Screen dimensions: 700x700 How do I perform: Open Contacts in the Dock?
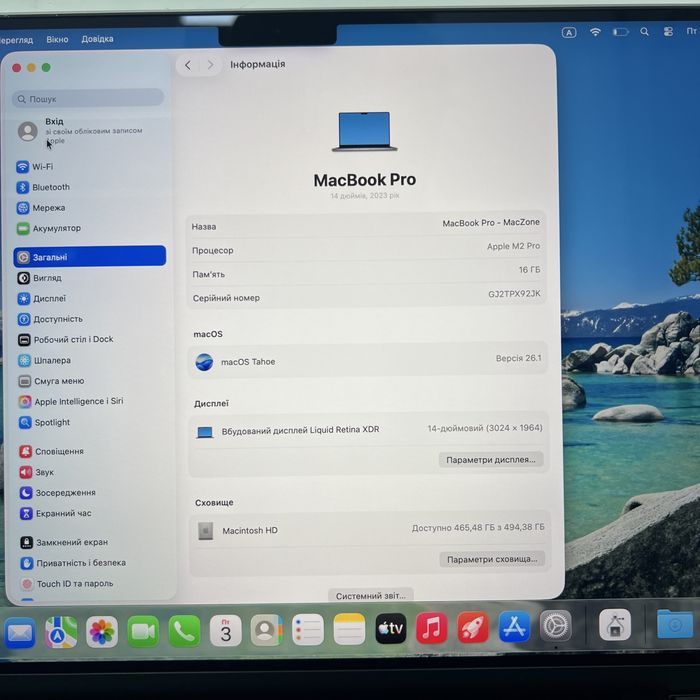click(x=267, y=630)
